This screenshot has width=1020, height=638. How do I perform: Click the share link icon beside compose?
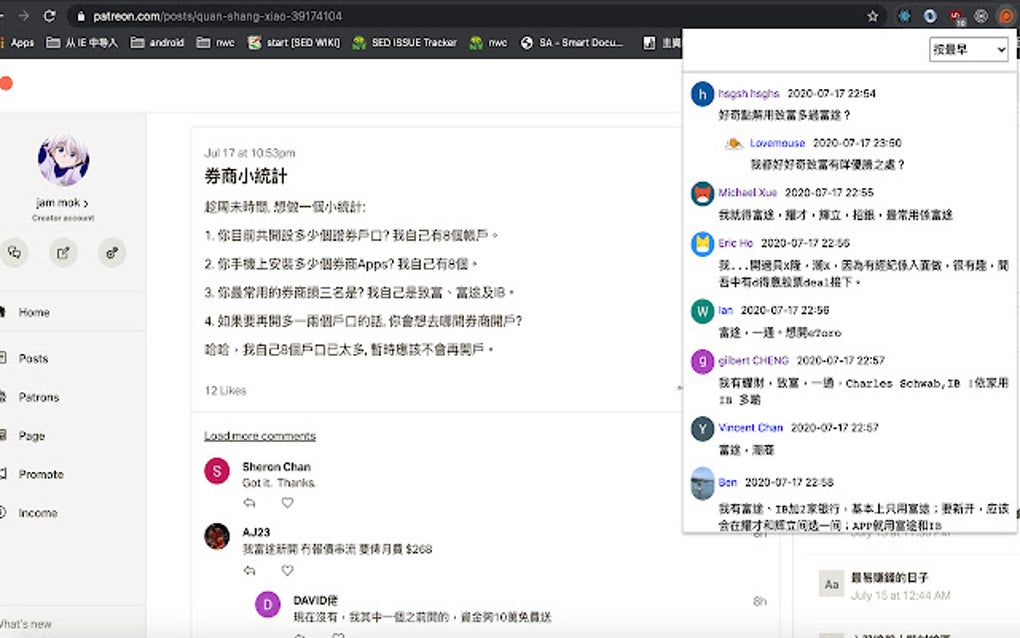pyautogui.click(x=110, y=253)
